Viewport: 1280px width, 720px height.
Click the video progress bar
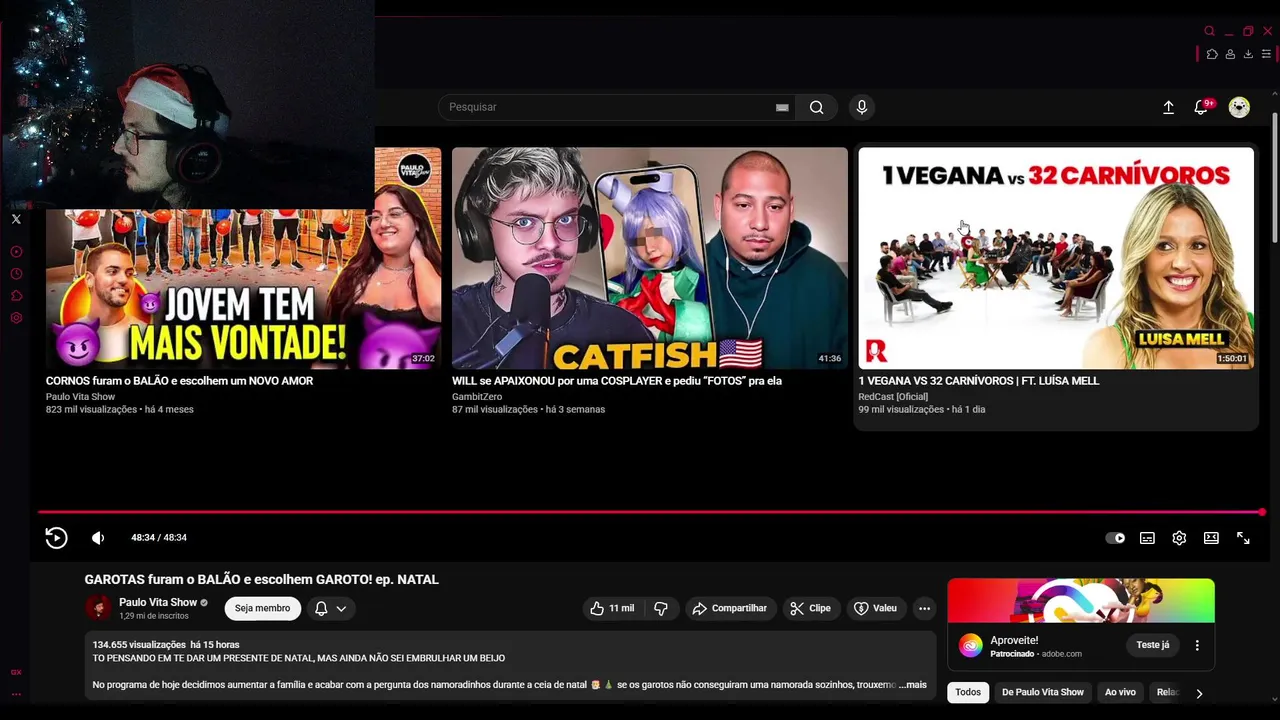(x=650, y=512)
